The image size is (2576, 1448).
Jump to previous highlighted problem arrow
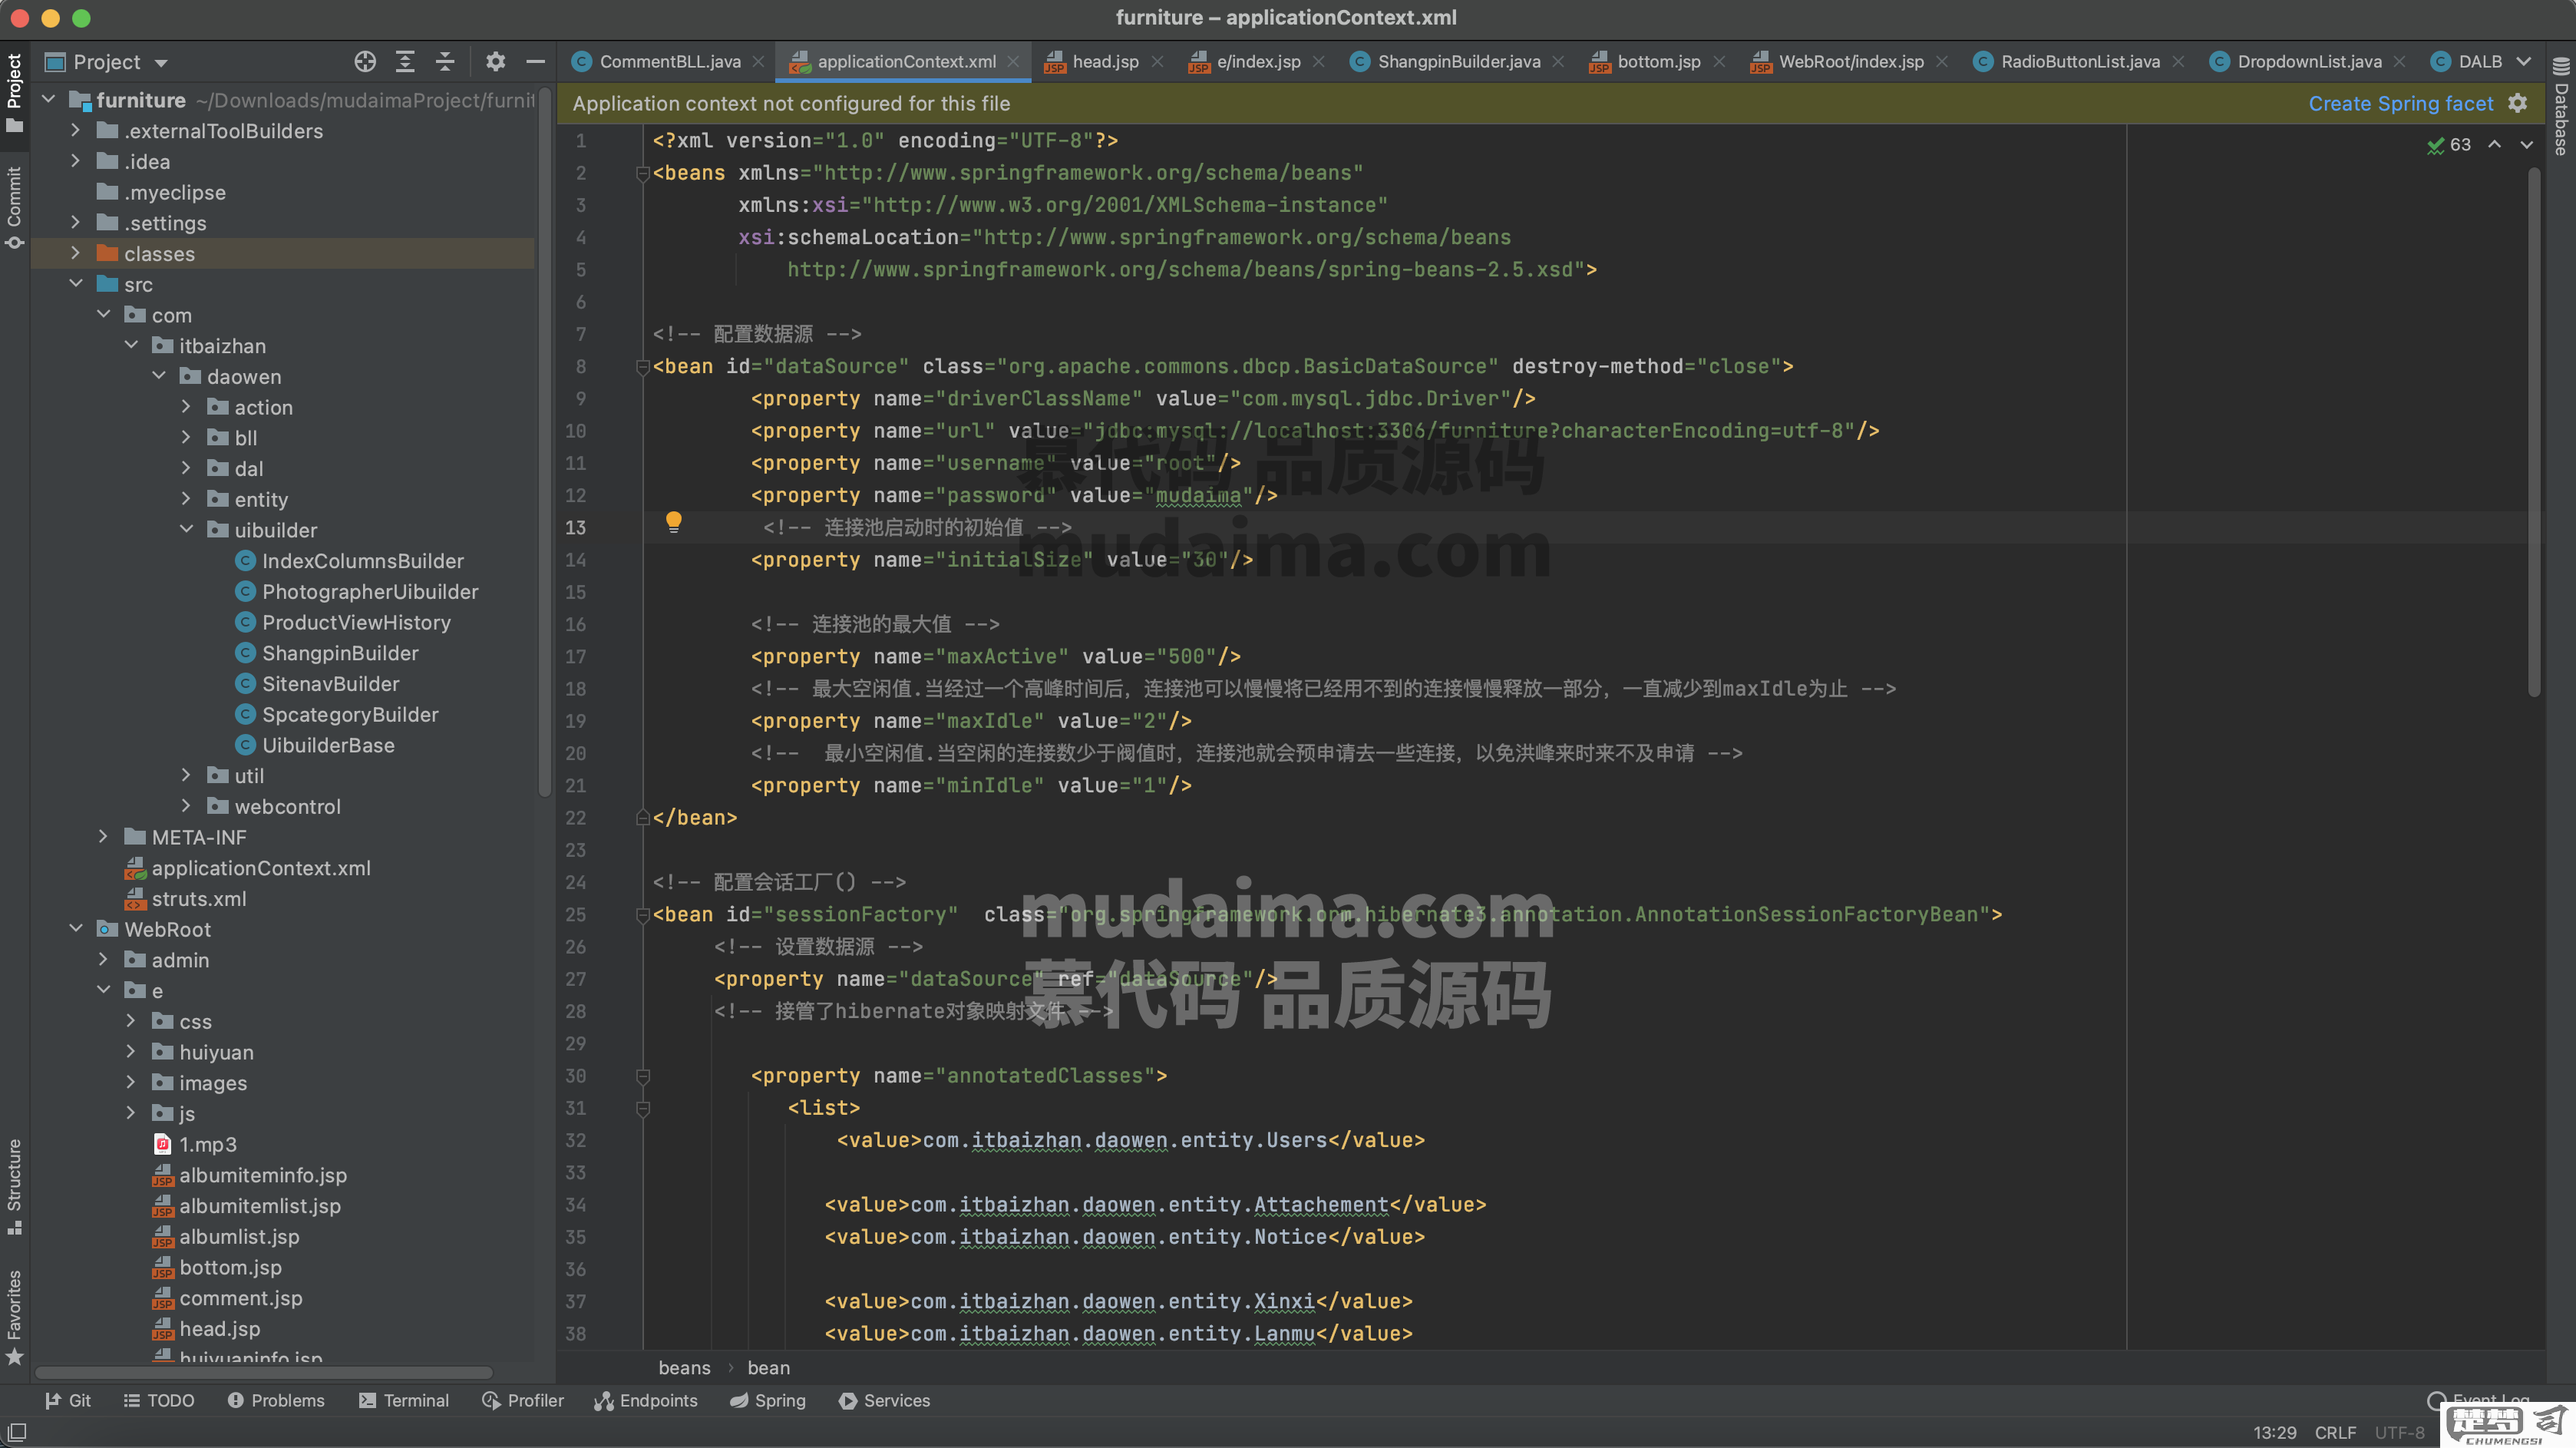coord(2495,145)
